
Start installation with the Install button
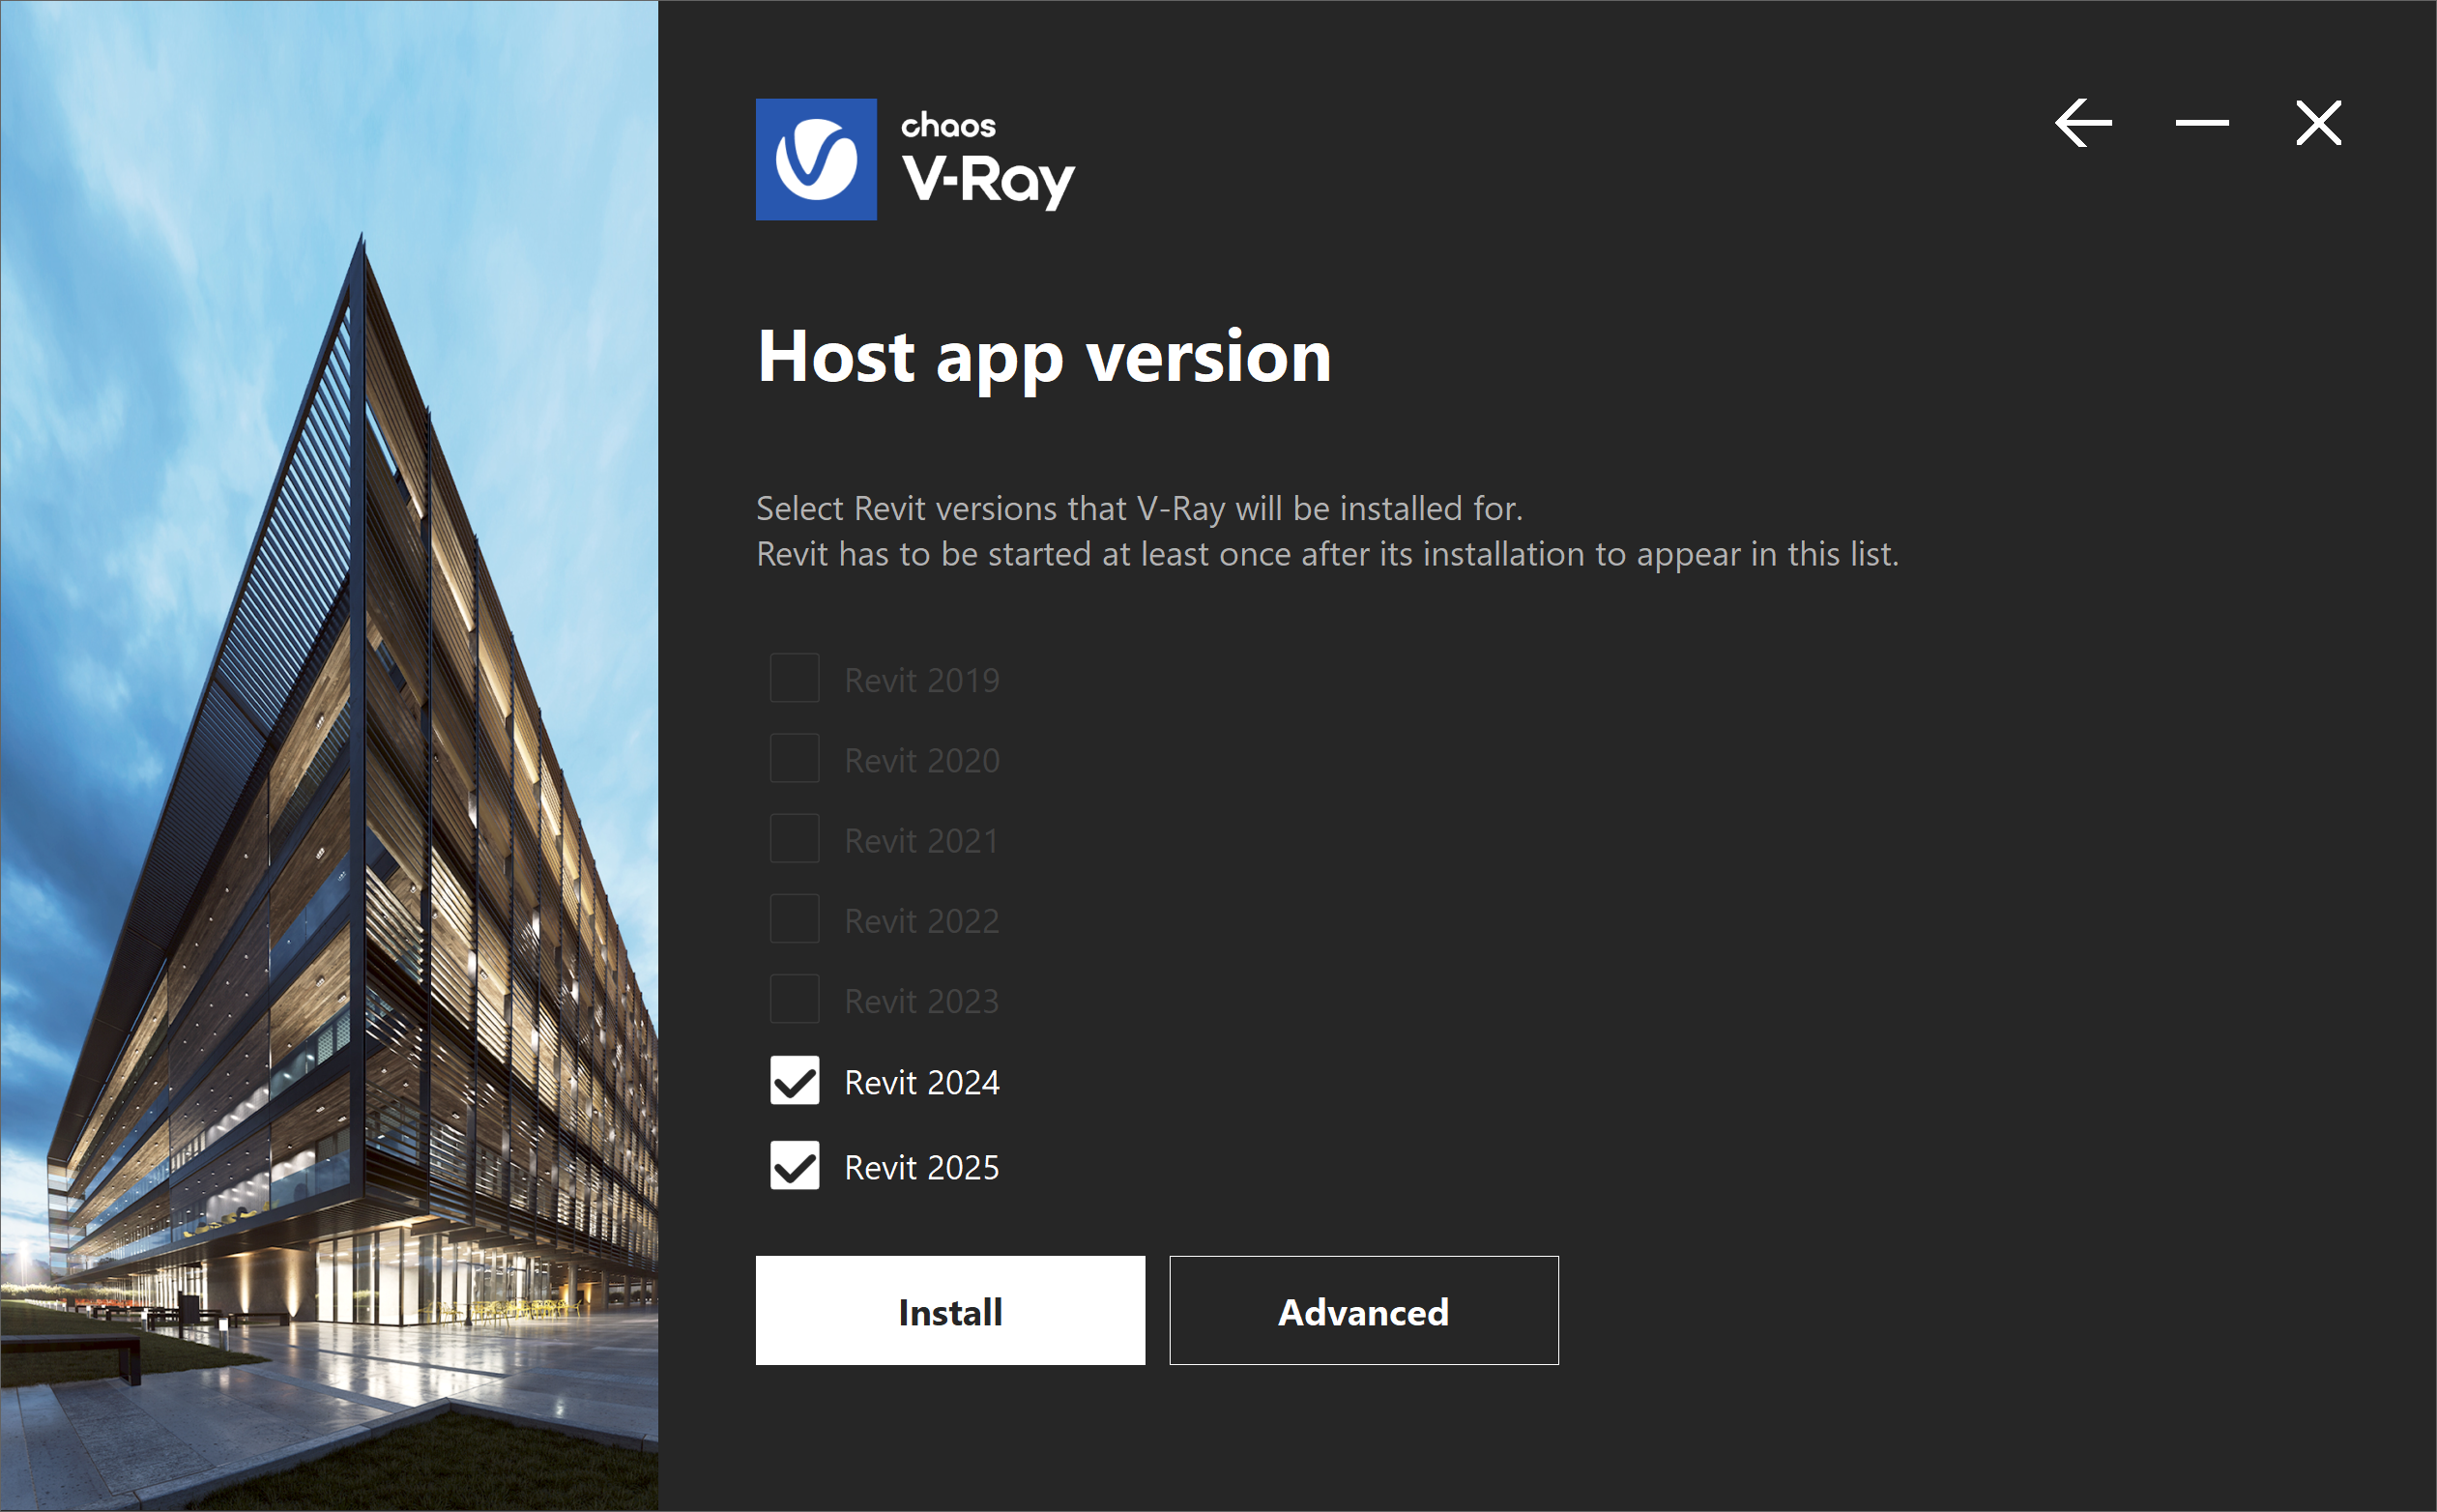[950, 1311]
